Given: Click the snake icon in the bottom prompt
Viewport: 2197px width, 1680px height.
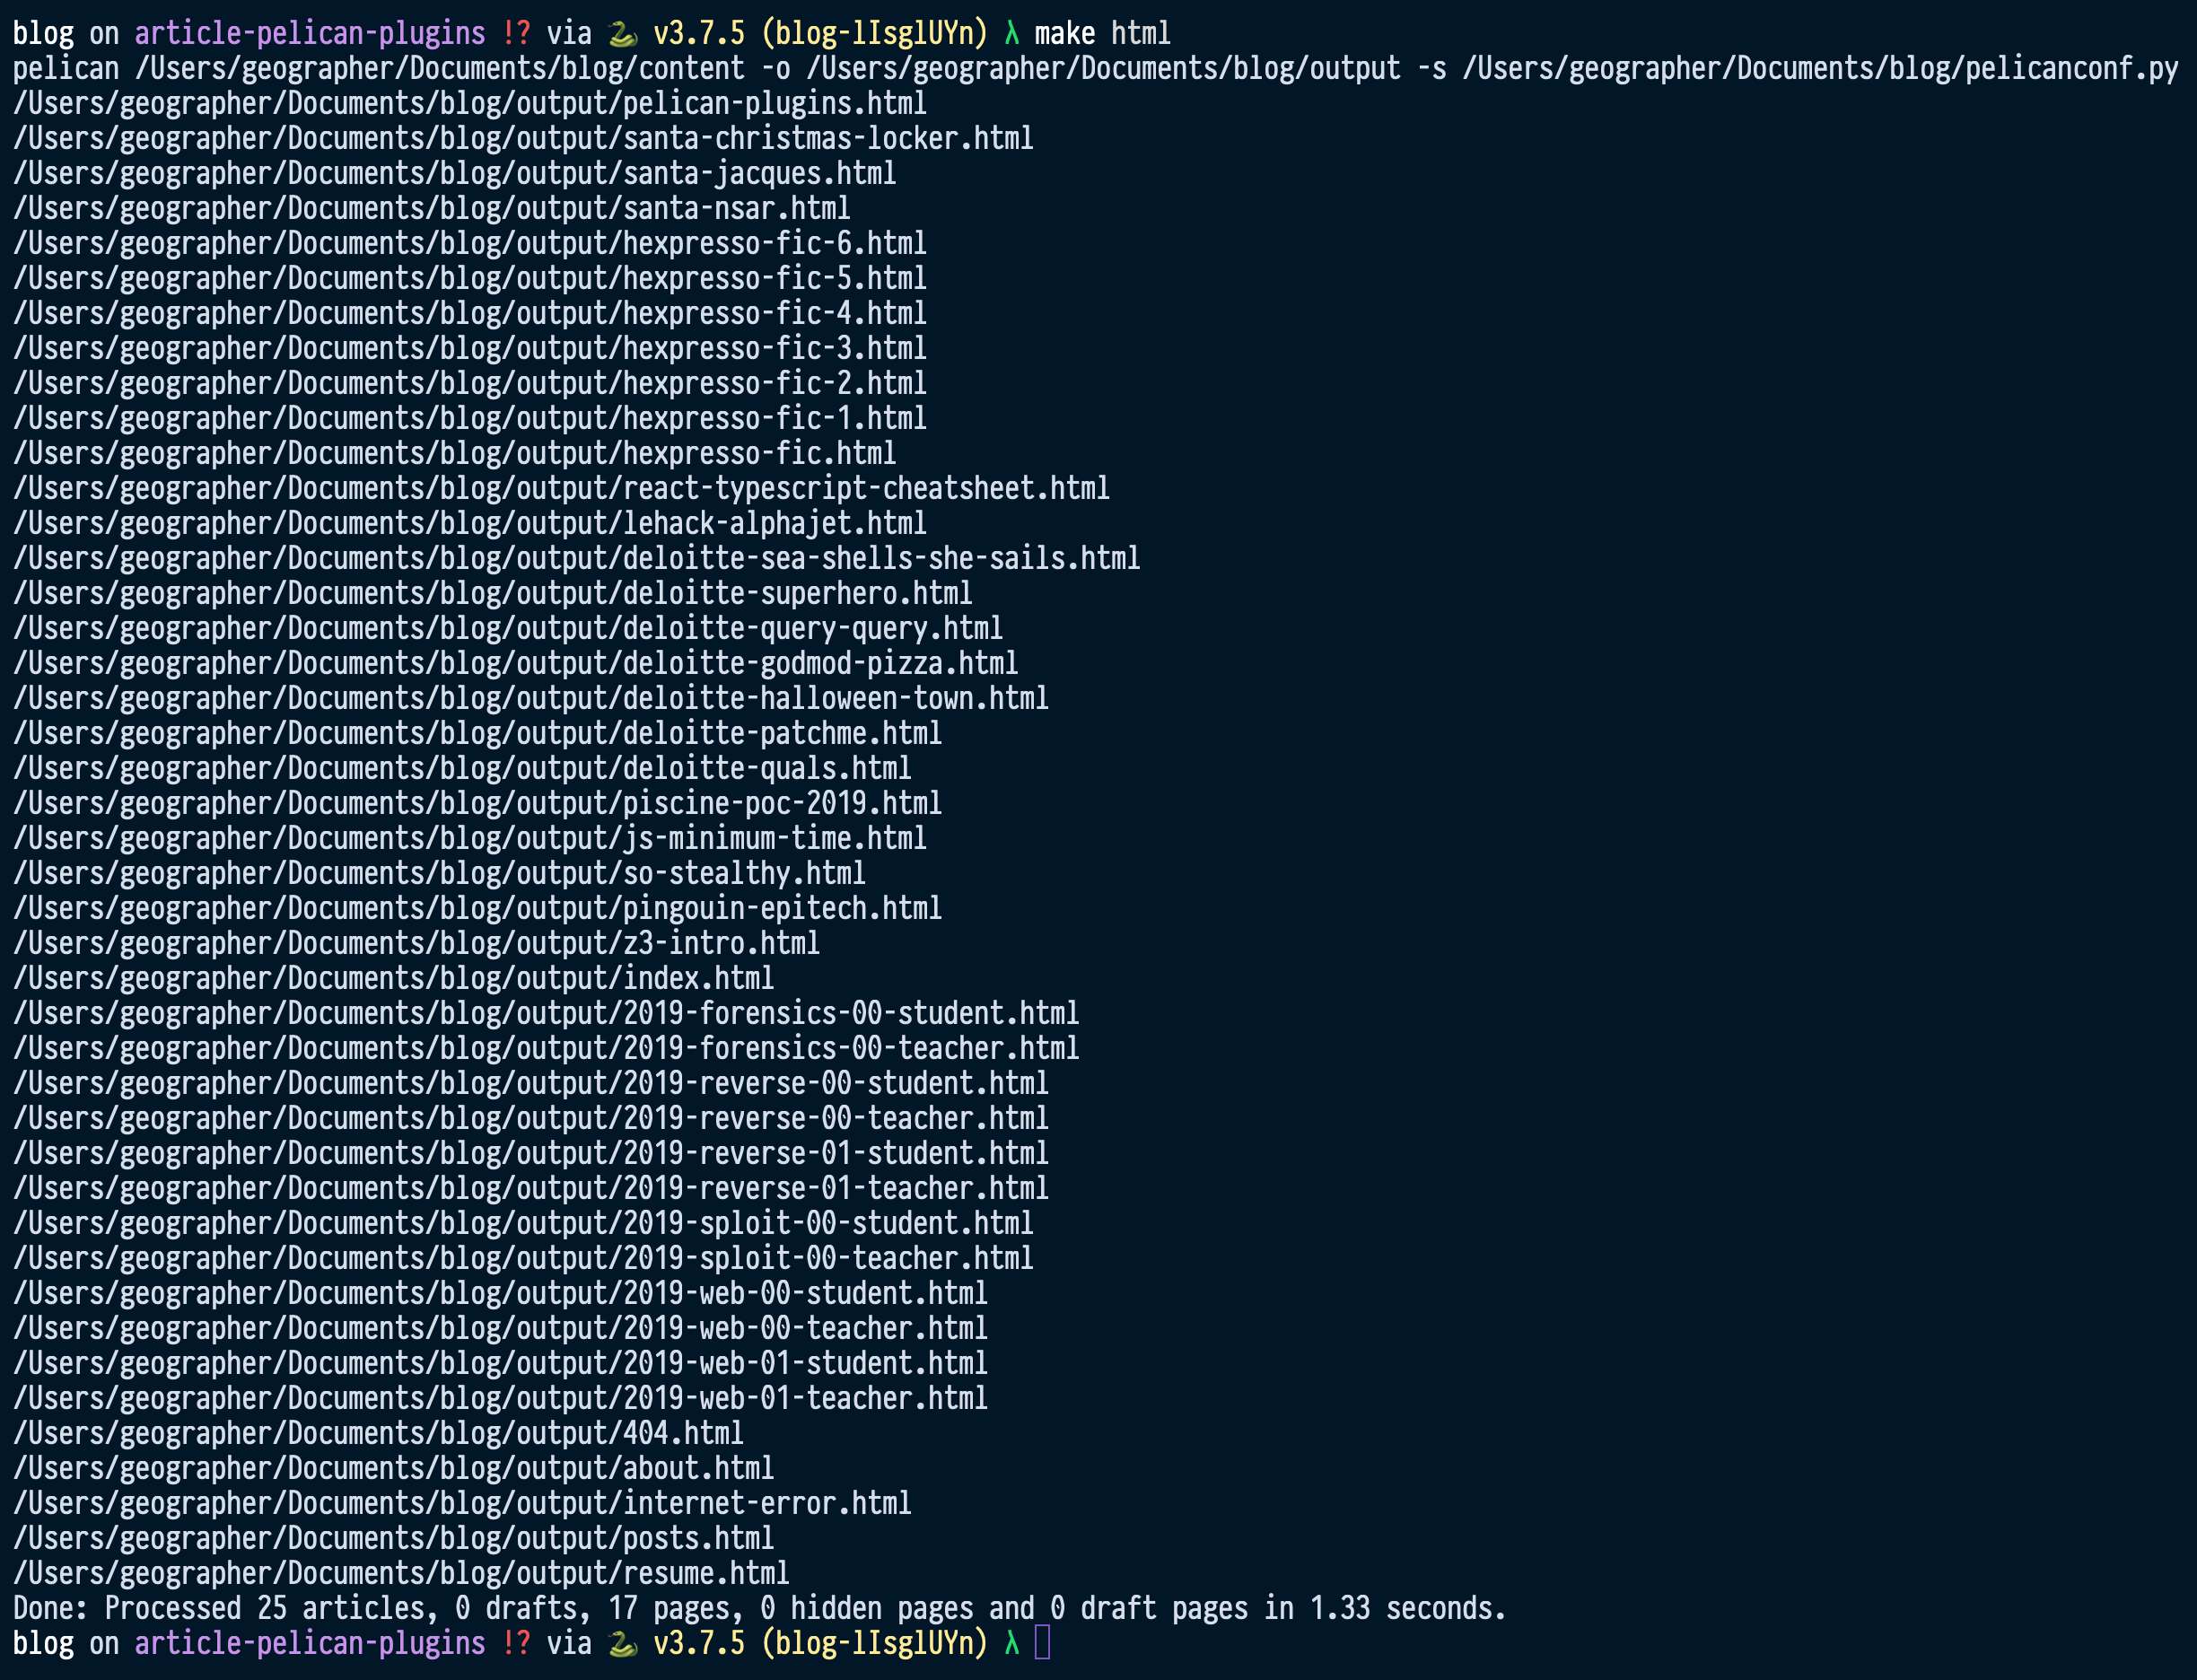Looking at the screenshot, I should pos(622,1643).
